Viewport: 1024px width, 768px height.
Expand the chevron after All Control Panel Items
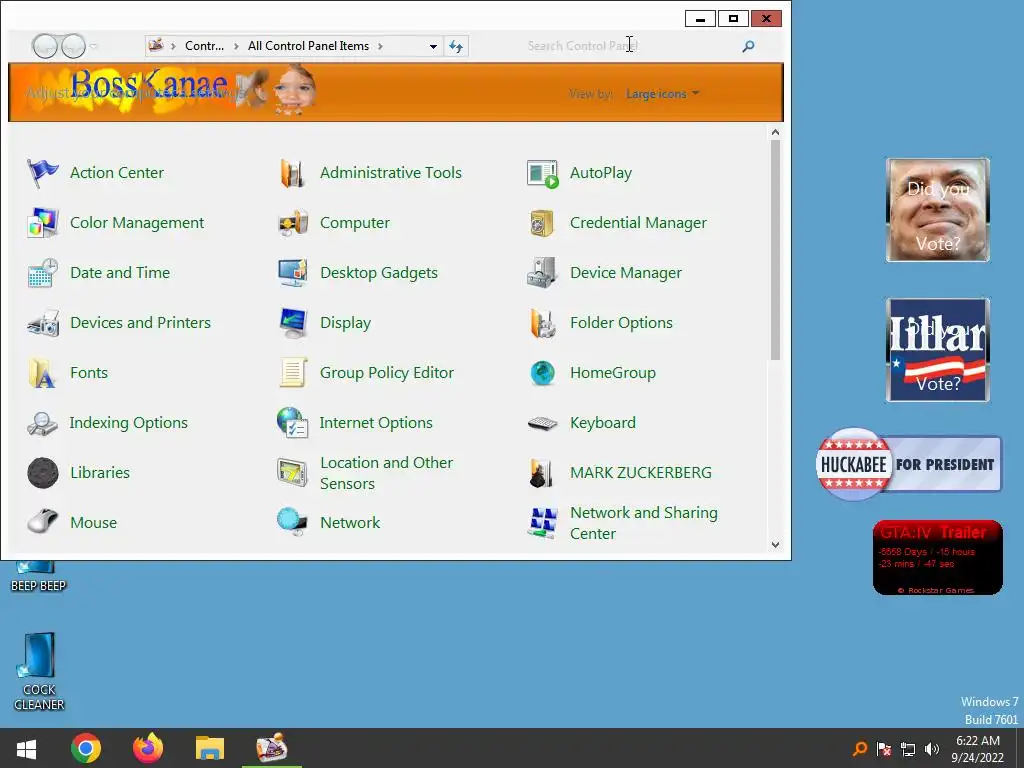380,46
